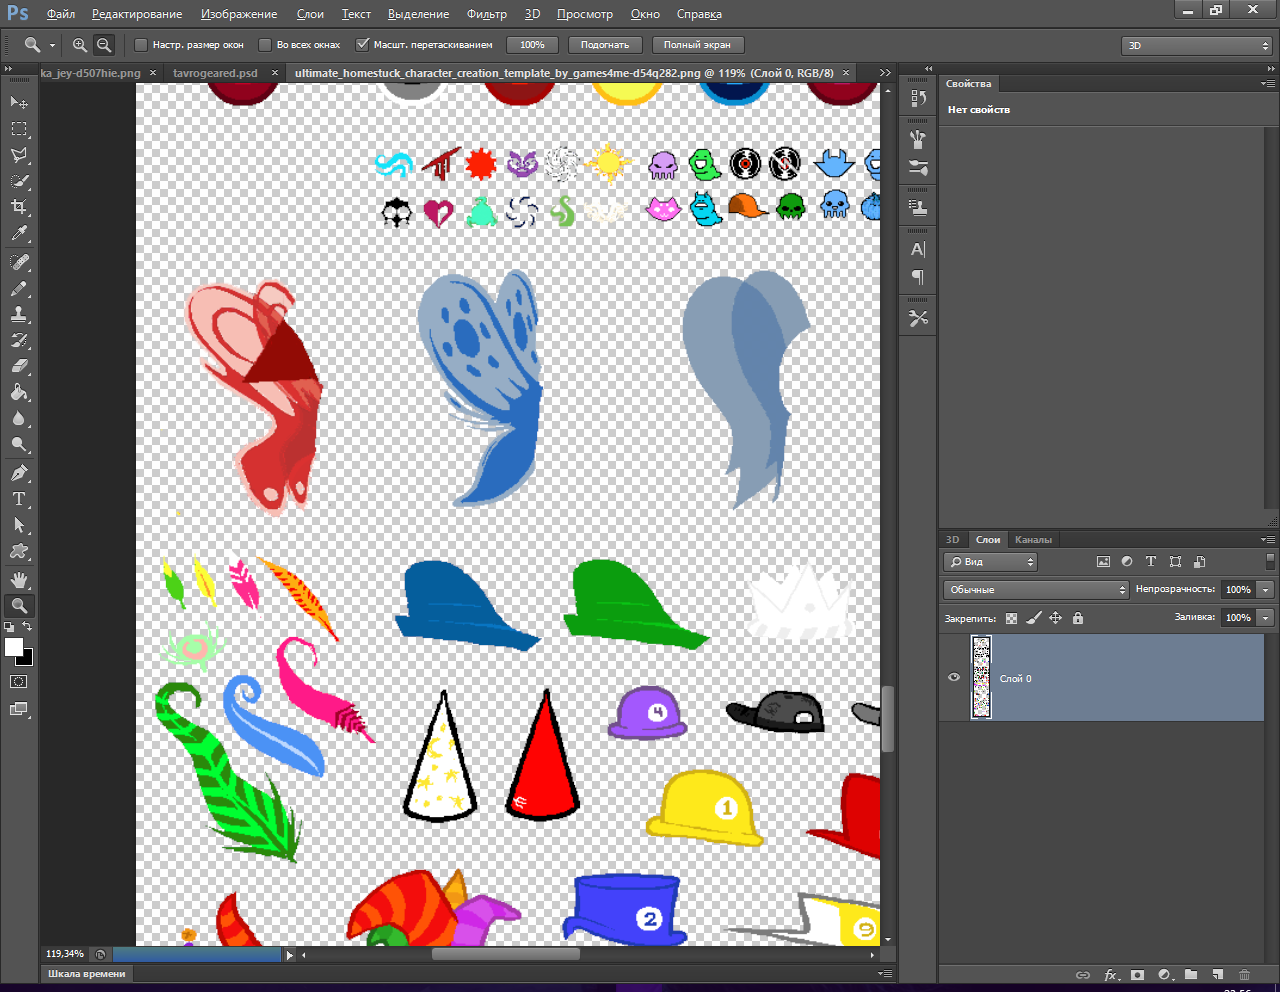Open the Фильтр menu

click(x=487, y=14)
